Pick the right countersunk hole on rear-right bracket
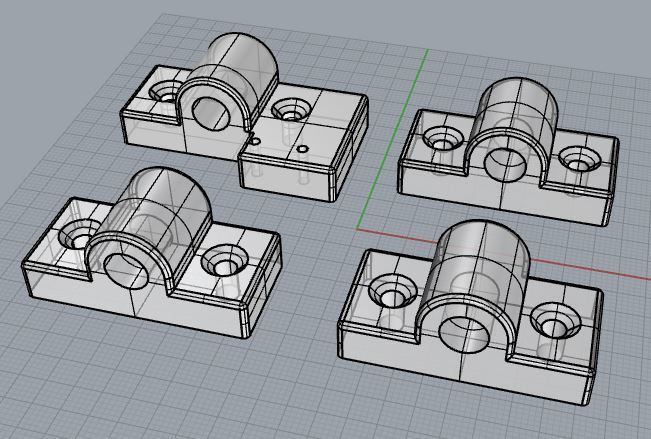 click(580, 160)
